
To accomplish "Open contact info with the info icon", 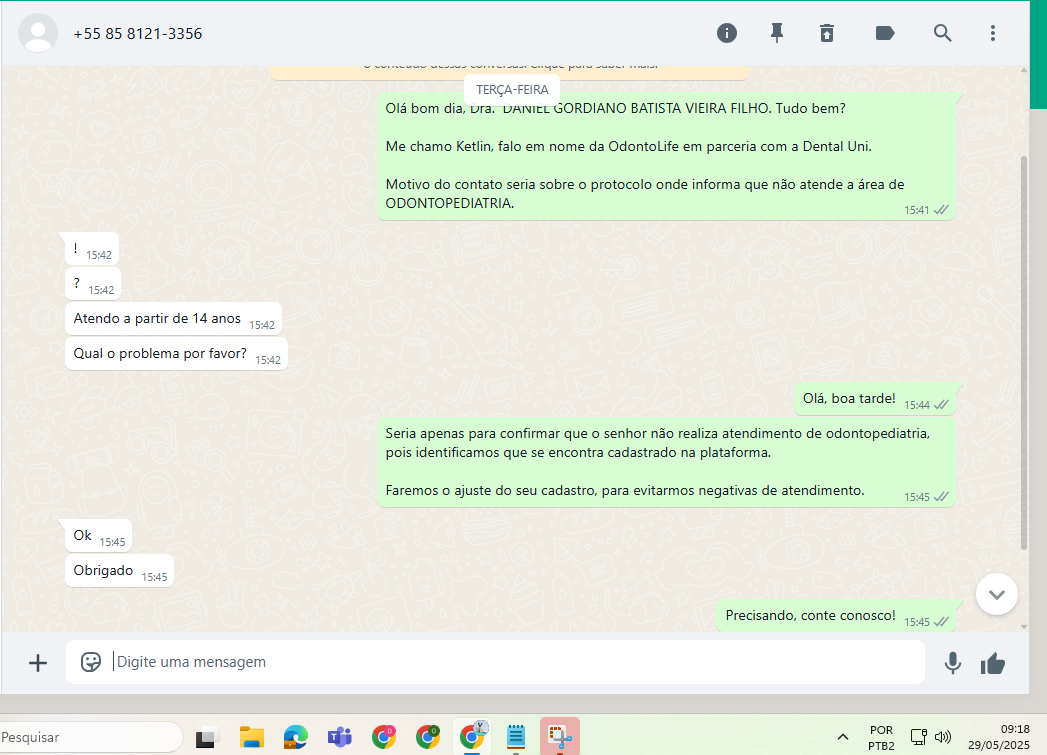I will point(726,33).
